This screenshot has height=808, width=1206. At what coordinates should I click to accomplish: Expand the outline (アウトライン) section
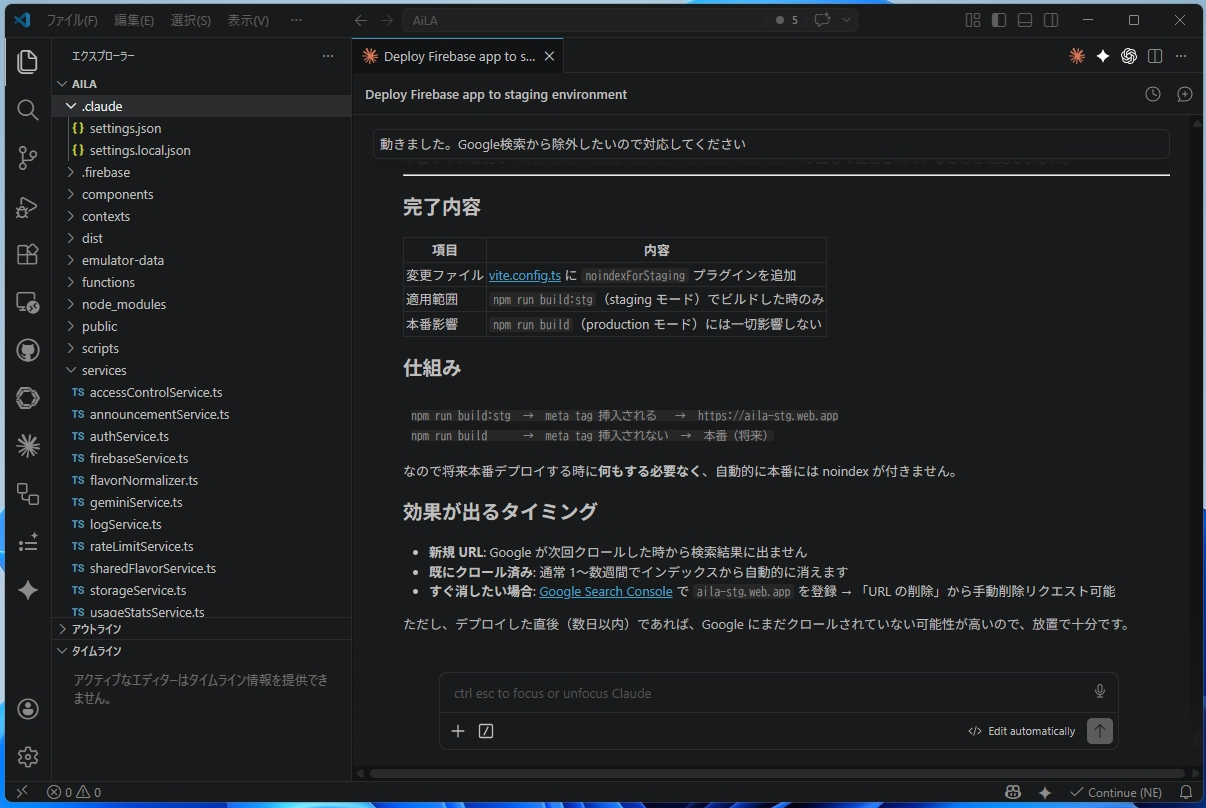[201, 629]
